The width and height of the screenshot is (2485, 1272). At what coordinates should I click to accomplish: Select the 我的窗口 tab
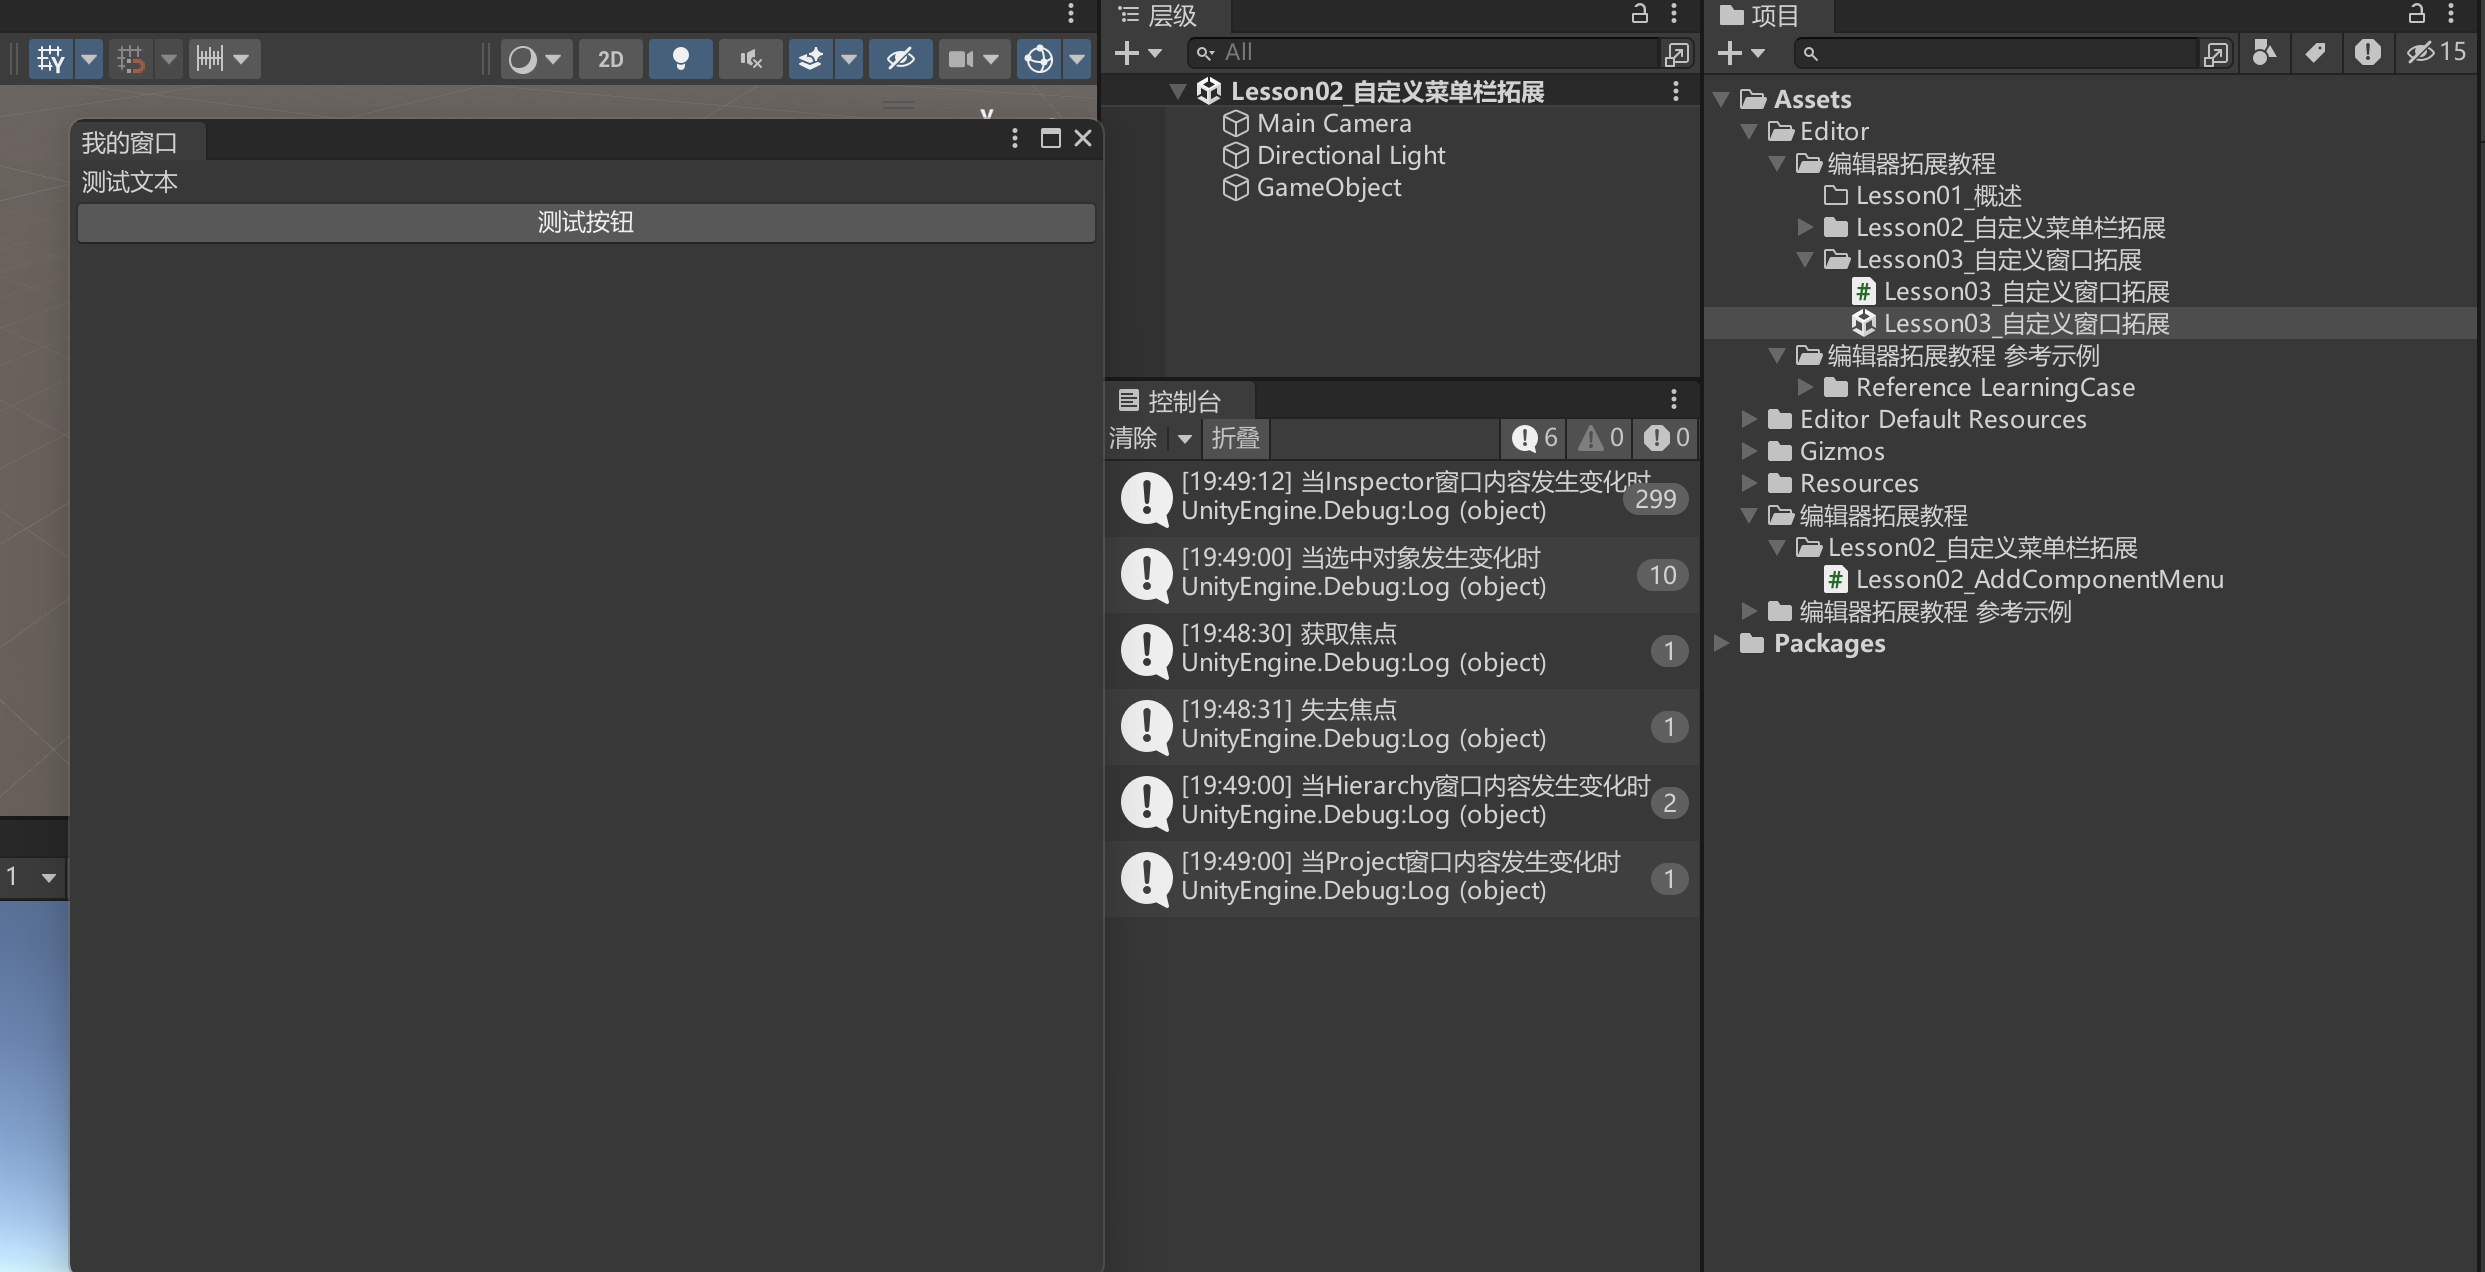click(130, 143)
